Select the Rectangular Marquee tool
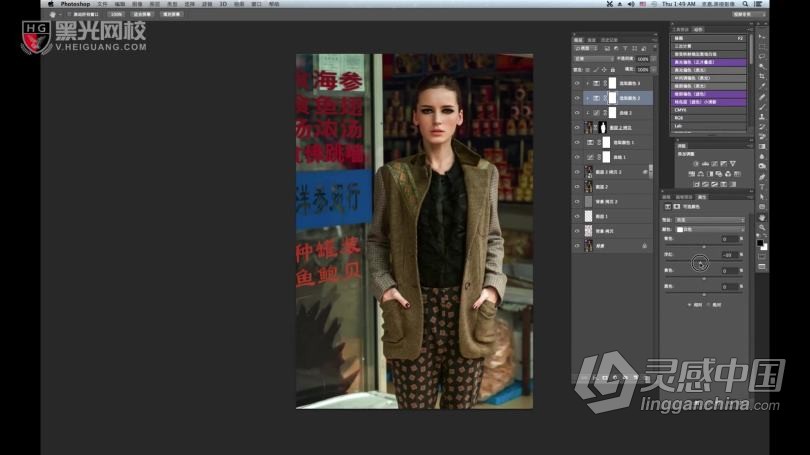The height and width of the screenshot is (455, 810). (762, 47)
